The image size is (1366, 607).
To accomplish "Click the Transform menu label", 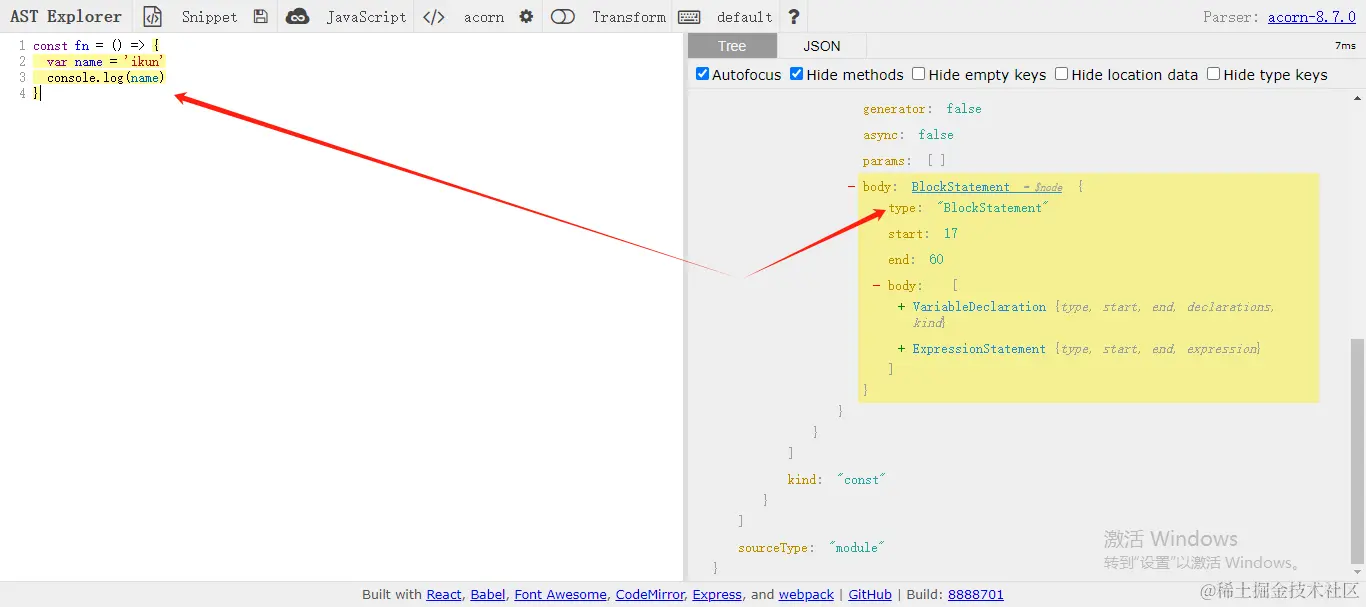I will click(629, 17).
